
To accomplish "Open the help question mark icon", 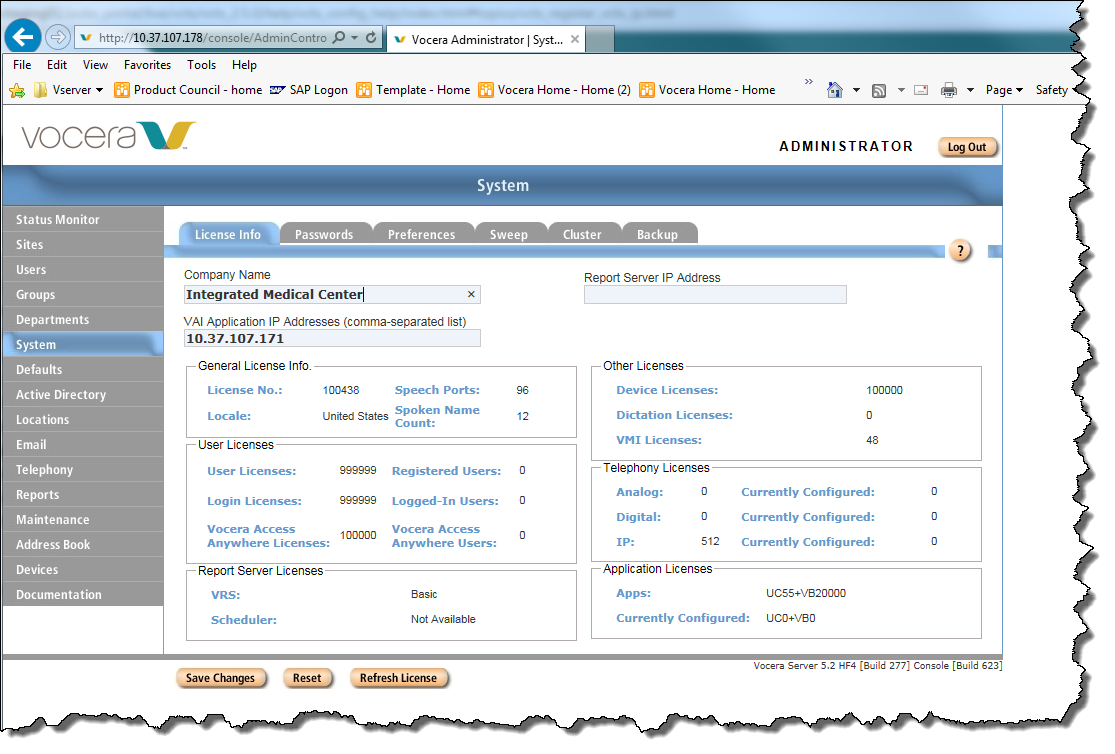I will point(960,251).
